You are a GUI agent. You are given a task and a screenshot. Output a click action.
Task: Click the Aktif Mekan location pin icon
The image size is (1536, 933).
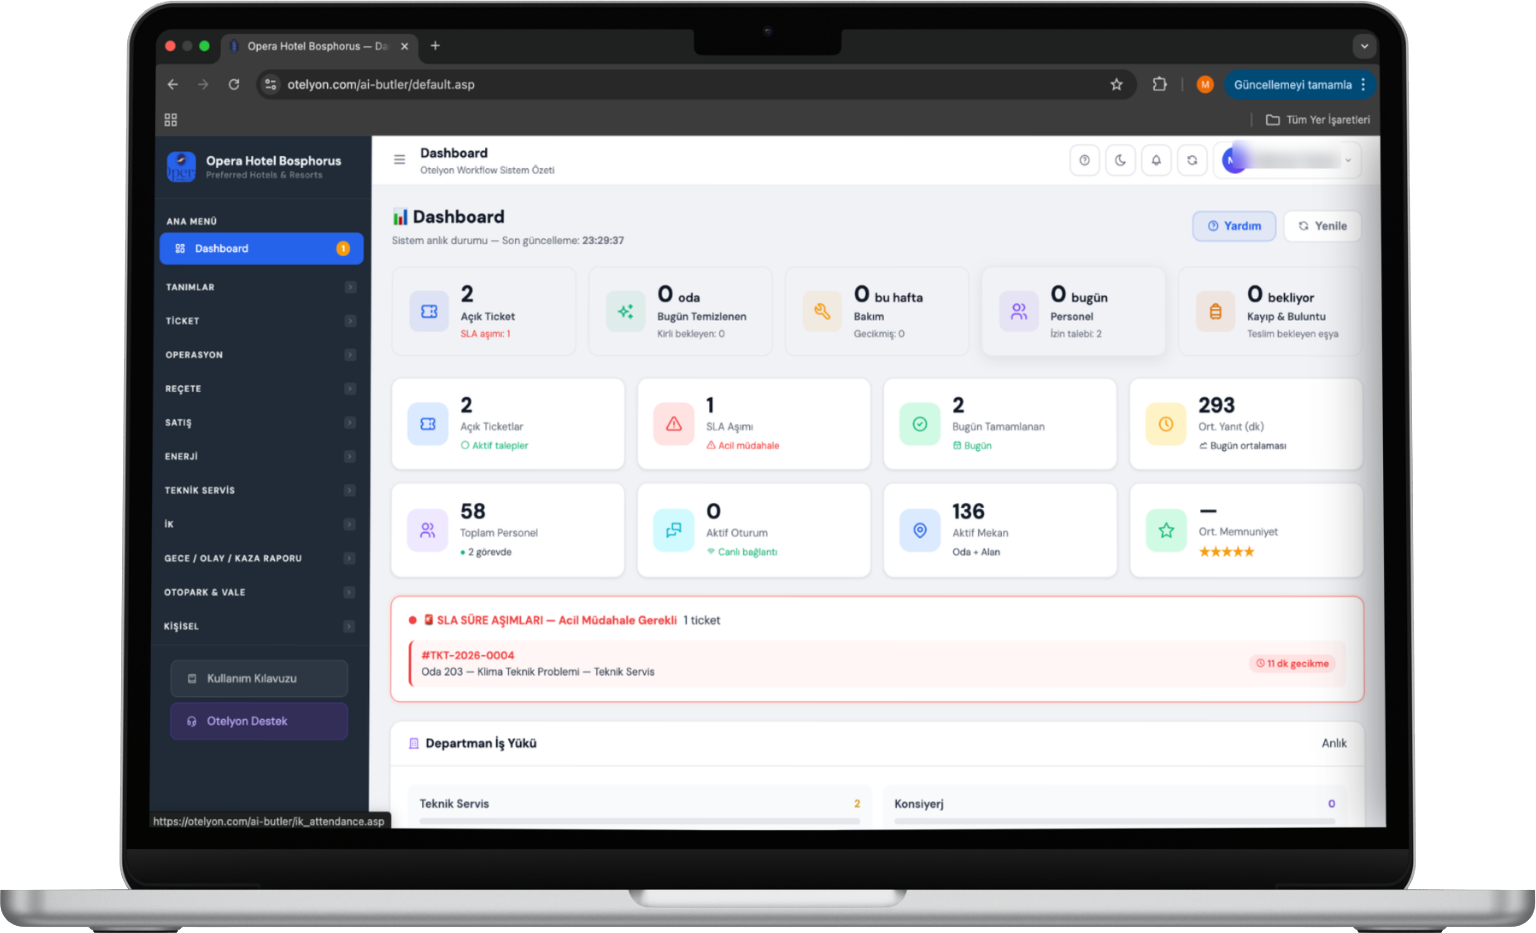[x=920, y=530]
